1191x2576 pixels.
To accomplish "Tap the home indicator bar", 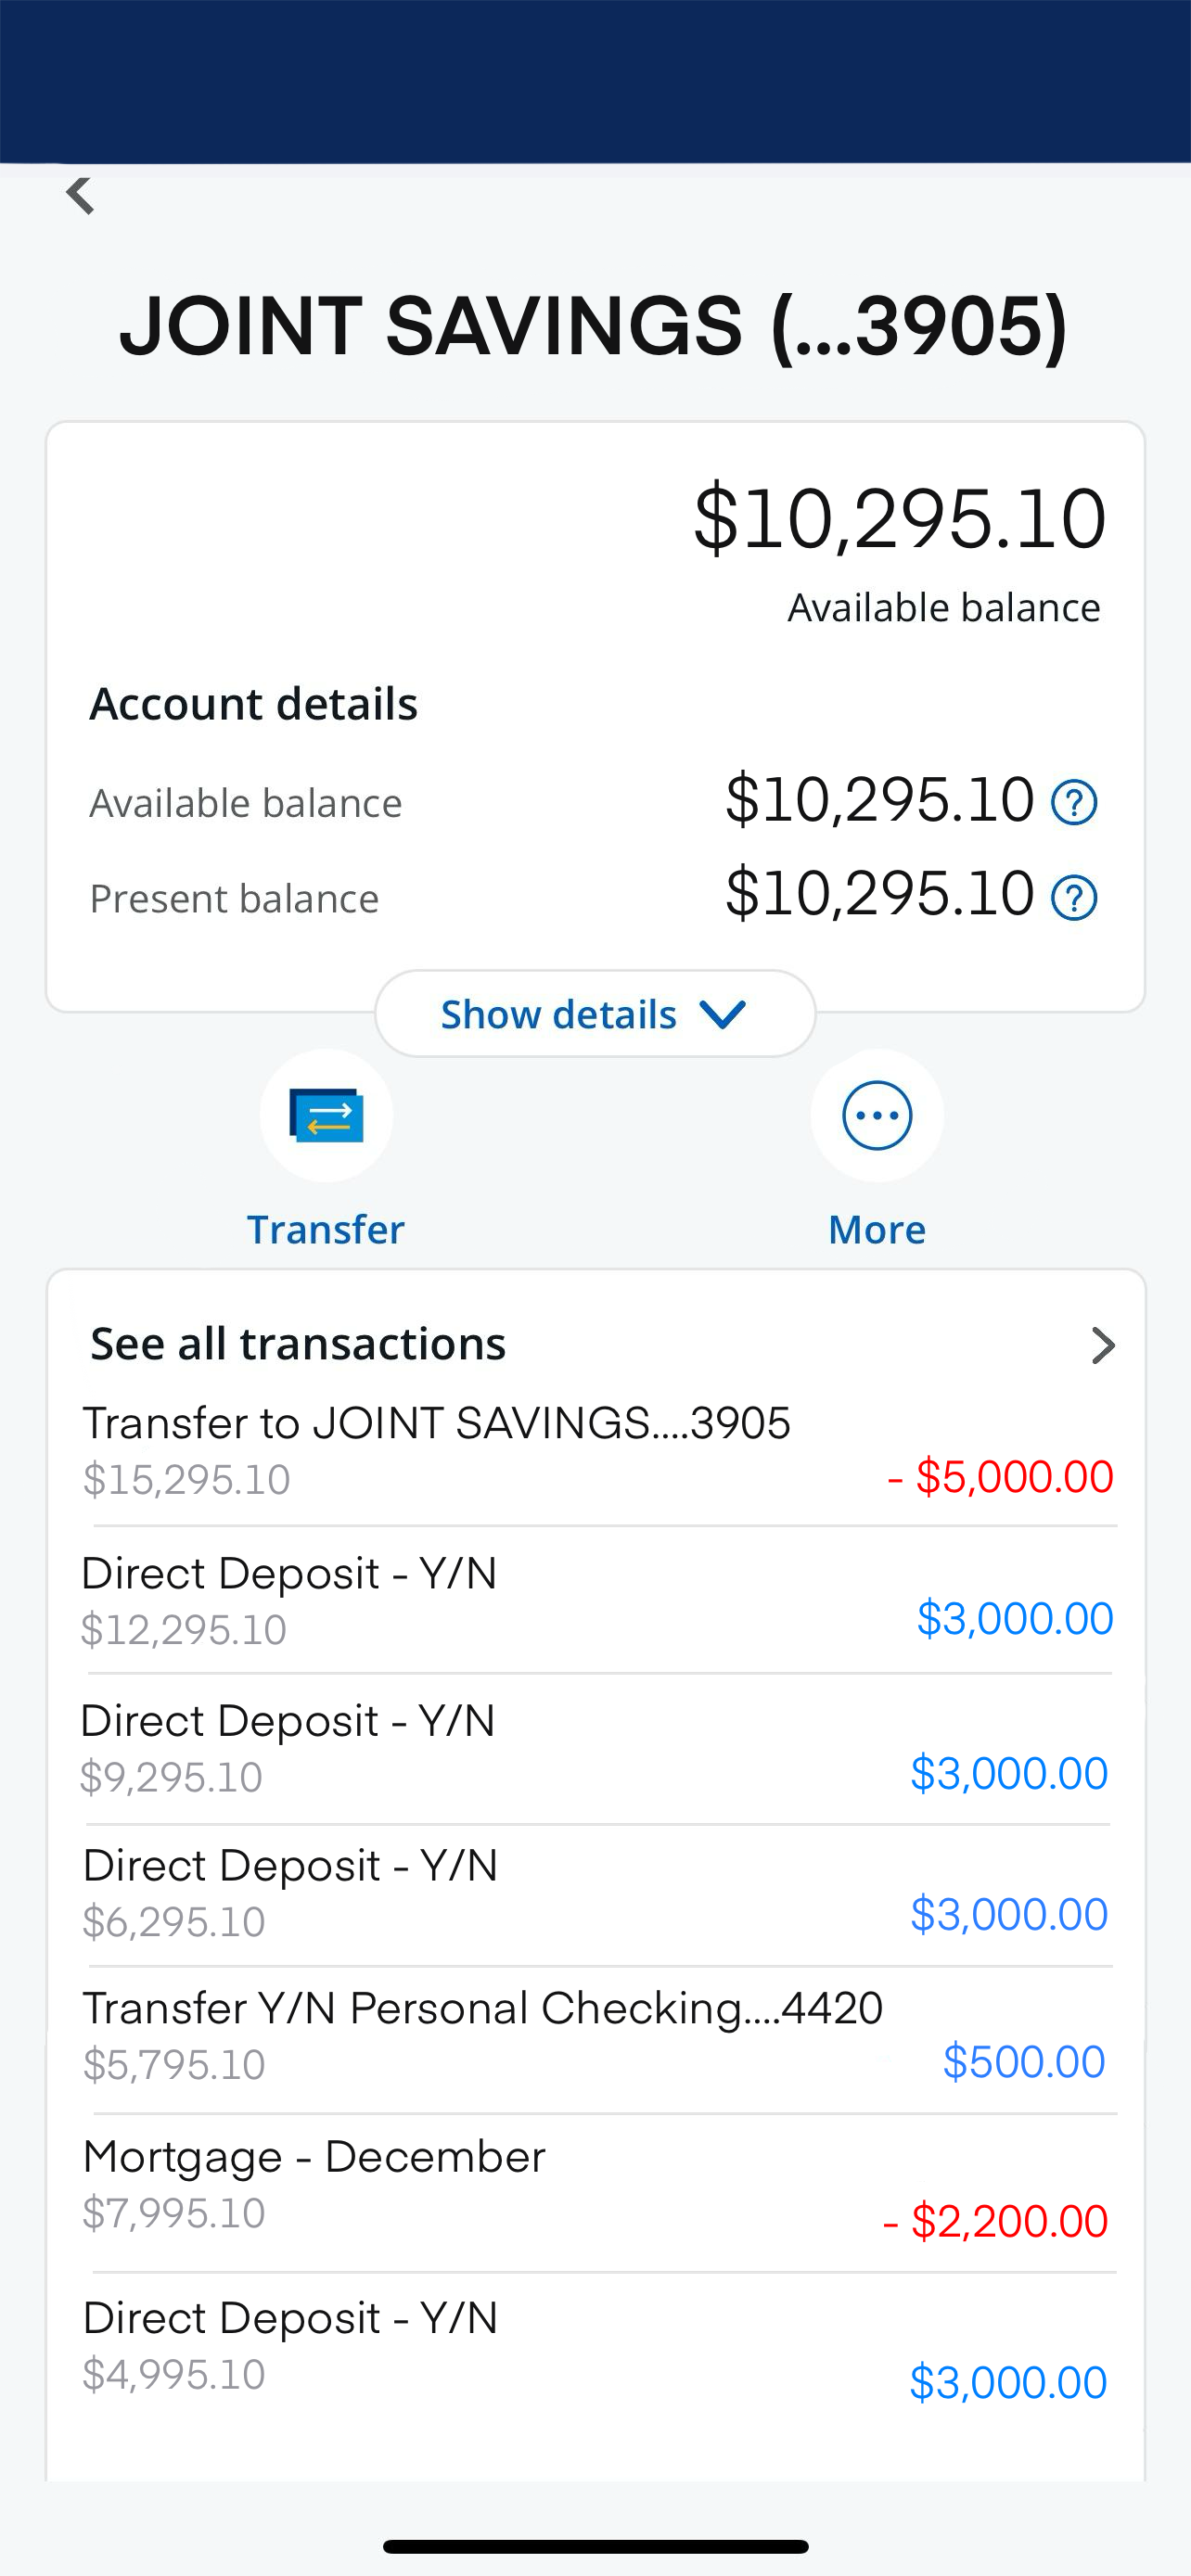I will click(x=595, y=2546).
